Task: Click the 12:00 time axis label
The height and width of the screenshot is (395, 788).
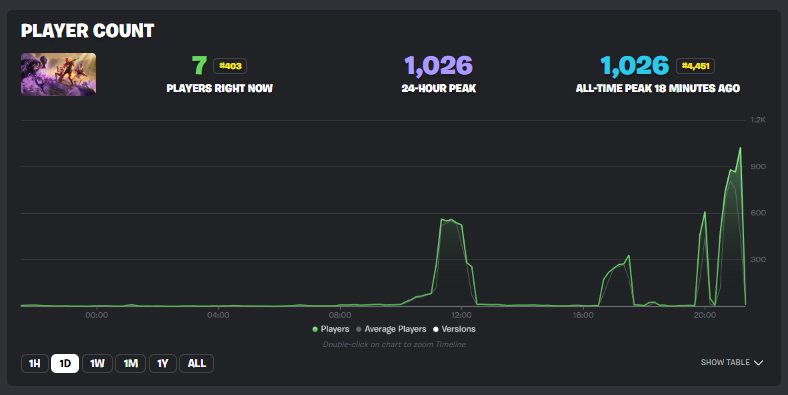Action: (x=461, y=315)
